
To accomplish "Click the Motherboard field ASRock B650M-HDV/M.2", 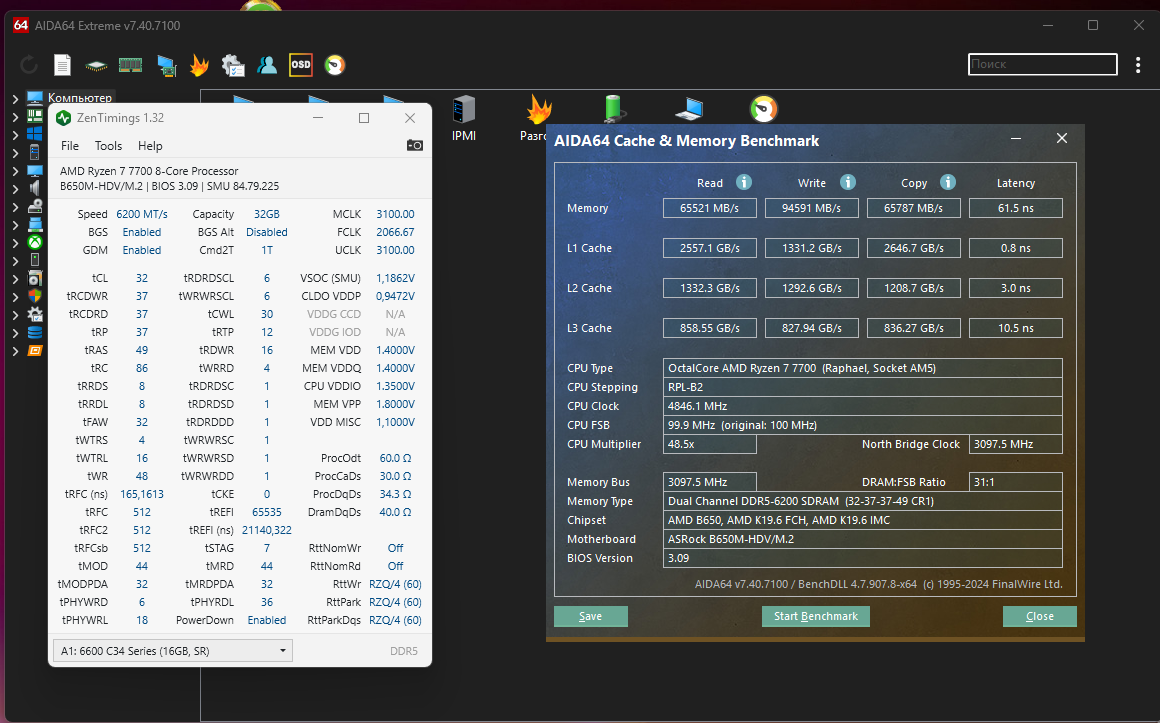I will (x=863, y=539).
